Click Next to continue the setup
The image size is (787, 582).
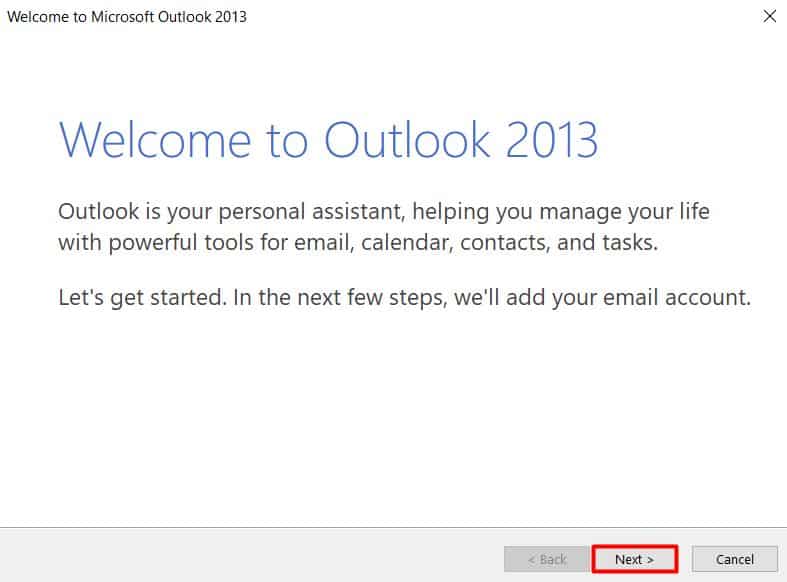click(x=634, y=559)
